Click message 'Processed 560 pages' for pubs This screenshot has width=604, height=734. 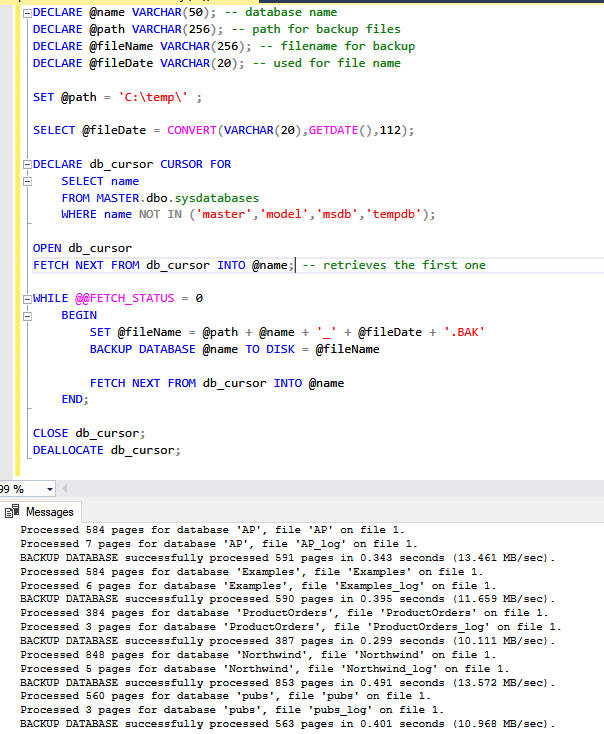tap(226, 696)
